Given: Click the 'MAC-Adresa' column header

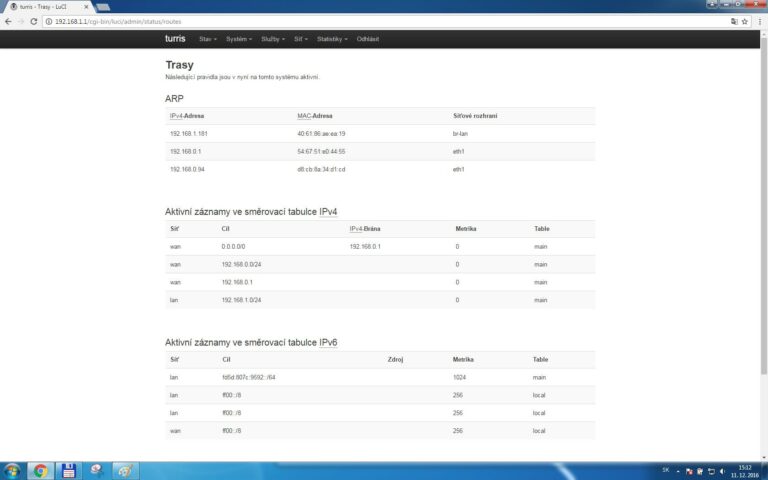Looking at the screenshot, I should (315, 116).
